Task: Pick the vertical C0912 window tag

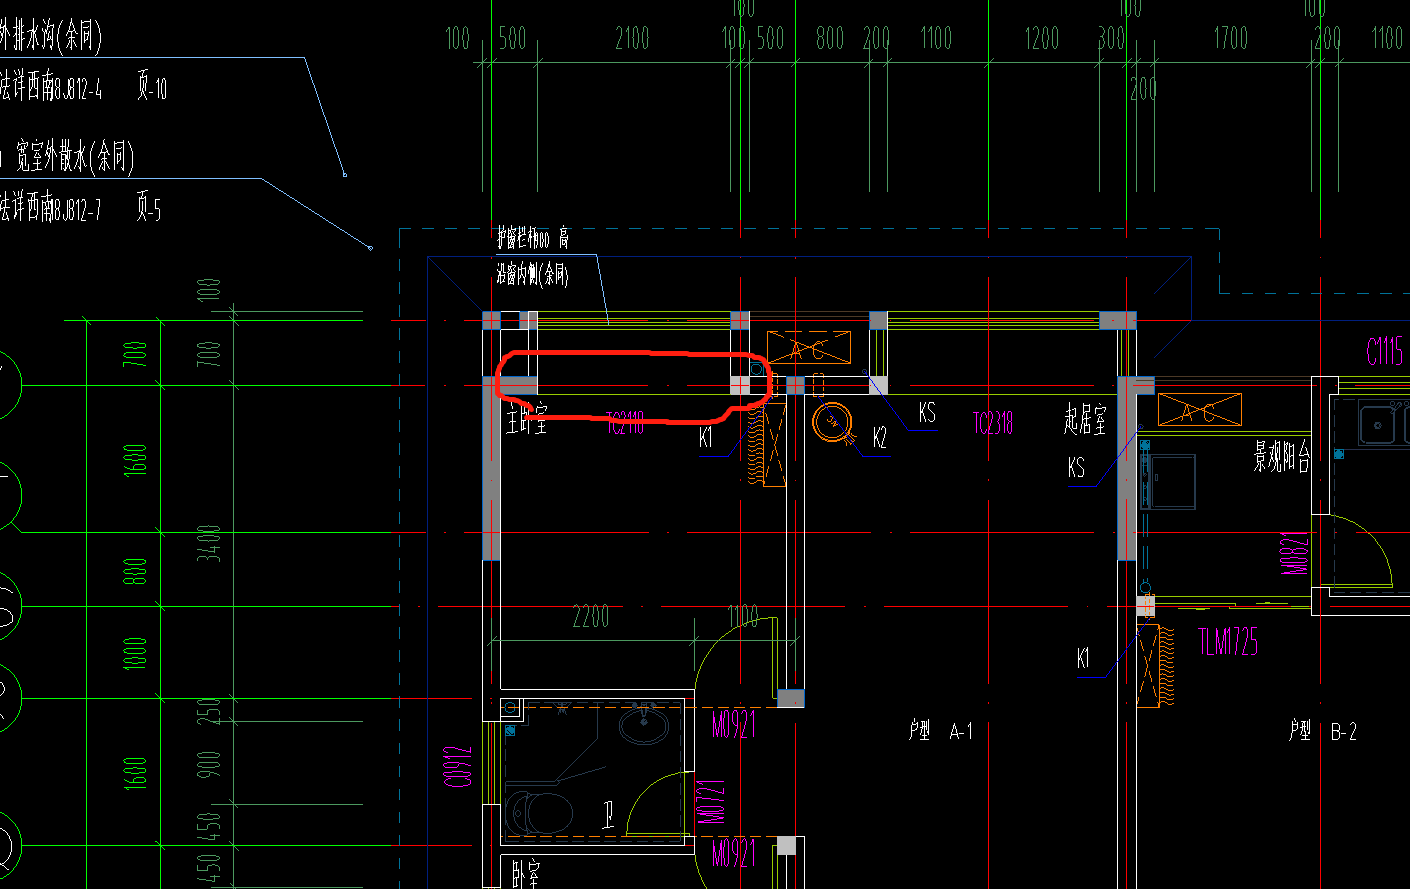Action: (x=457, y=766)
